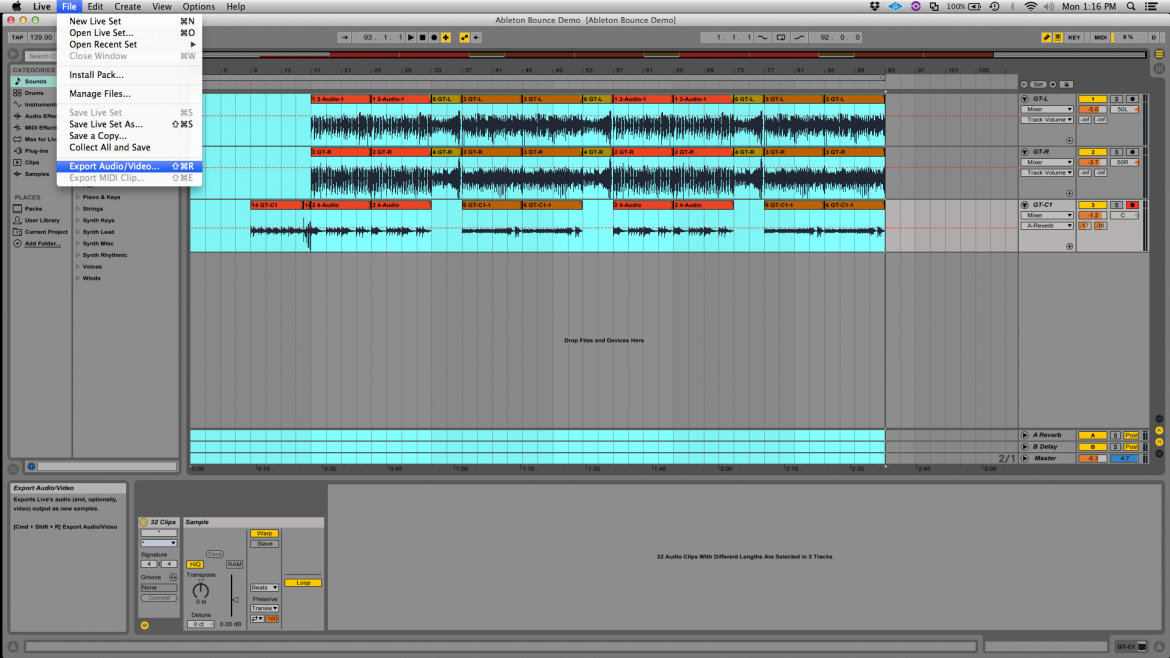Expand the Master track

(x=1024, y=458)
